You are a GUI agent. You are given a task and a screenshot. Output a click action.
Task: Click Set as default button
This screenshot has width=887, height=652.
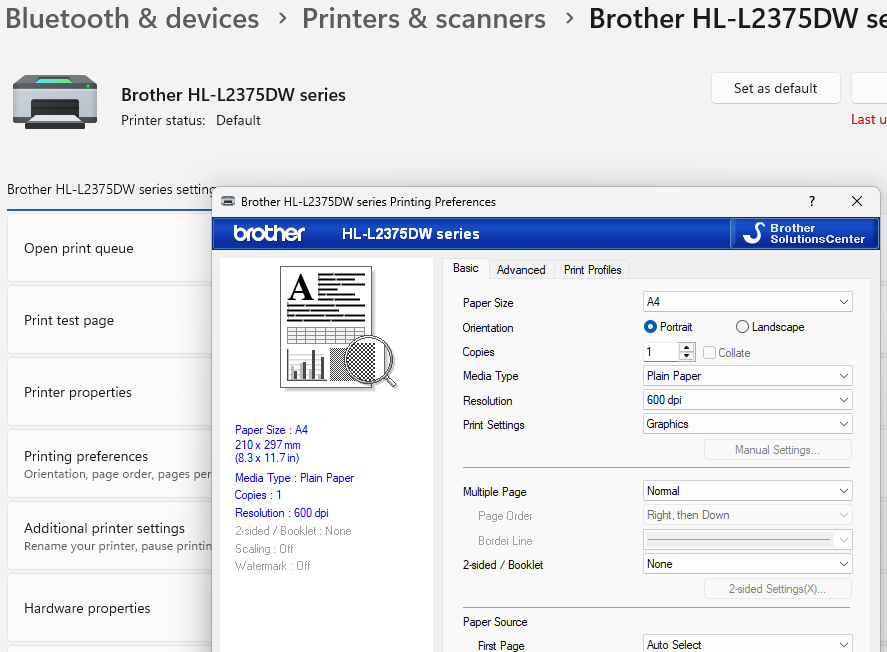tap(775, 88)
